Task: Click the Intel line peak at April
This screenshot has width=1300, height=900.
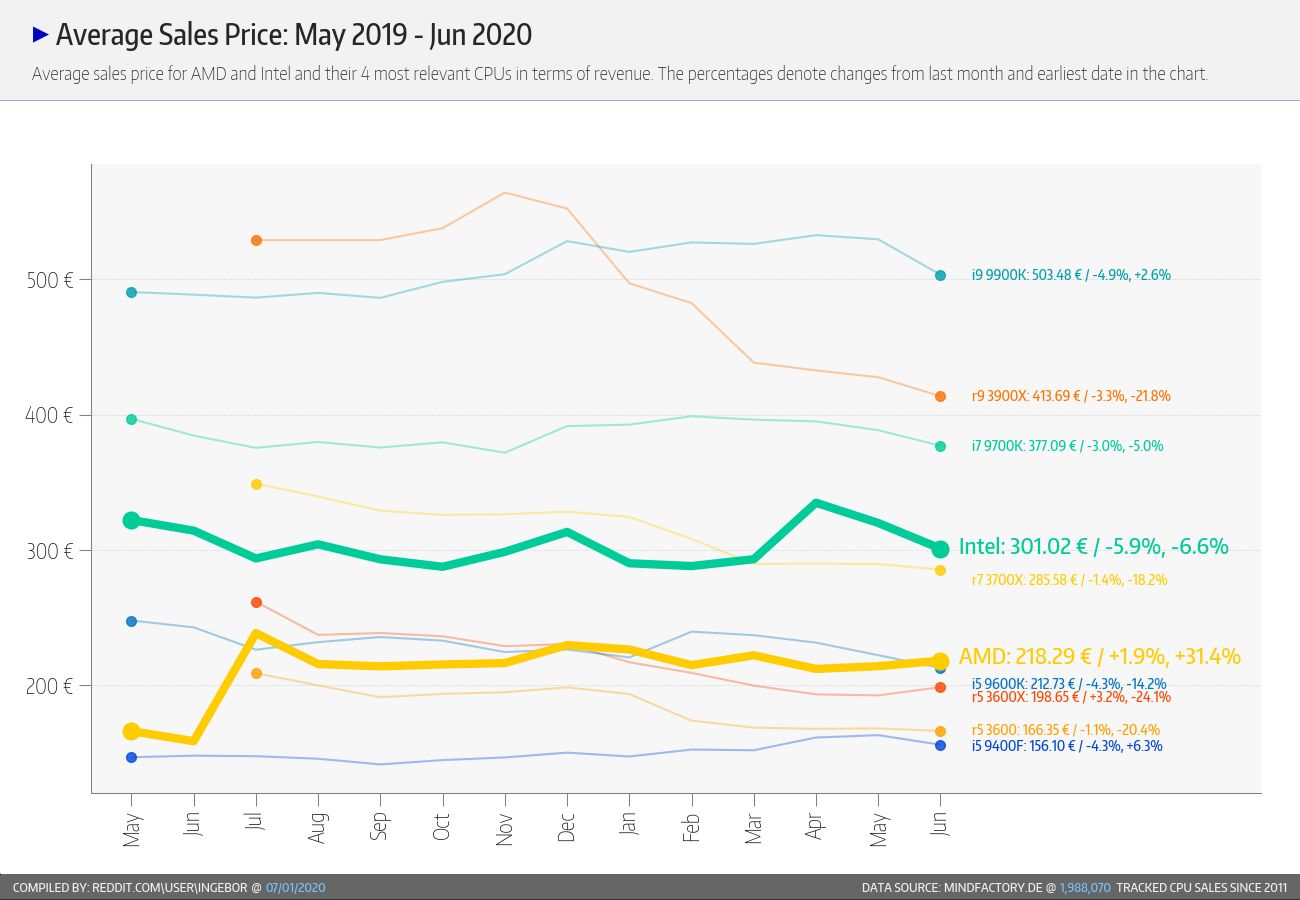Action: click(816, 503)
